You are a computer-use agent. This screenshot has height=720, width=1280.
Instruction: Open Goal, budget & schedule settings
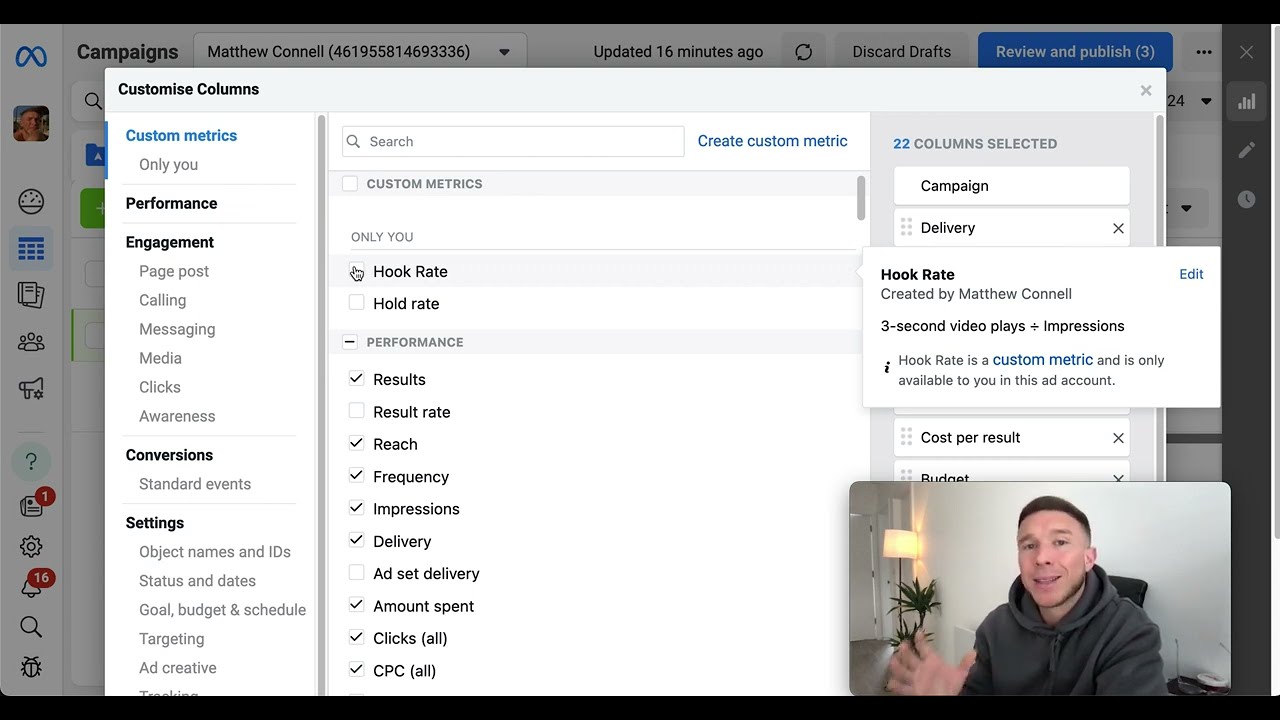[x=222, y=611]
